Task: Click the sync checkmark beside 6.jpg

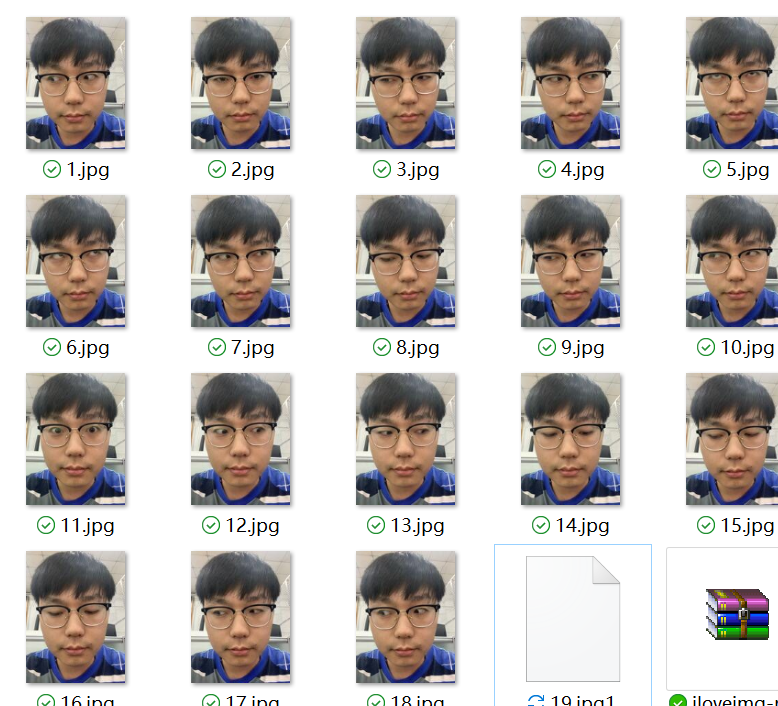Action: click(x=52, y=347)
